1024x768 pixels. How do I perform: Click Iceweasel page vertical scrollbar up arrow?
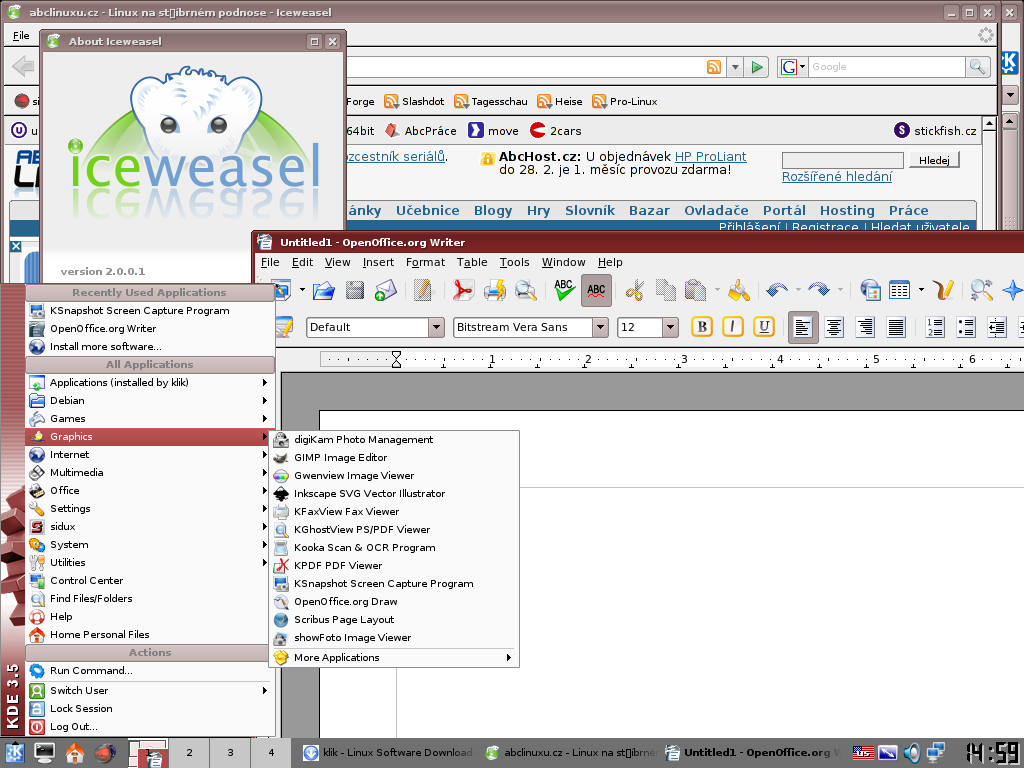(989, 123)
